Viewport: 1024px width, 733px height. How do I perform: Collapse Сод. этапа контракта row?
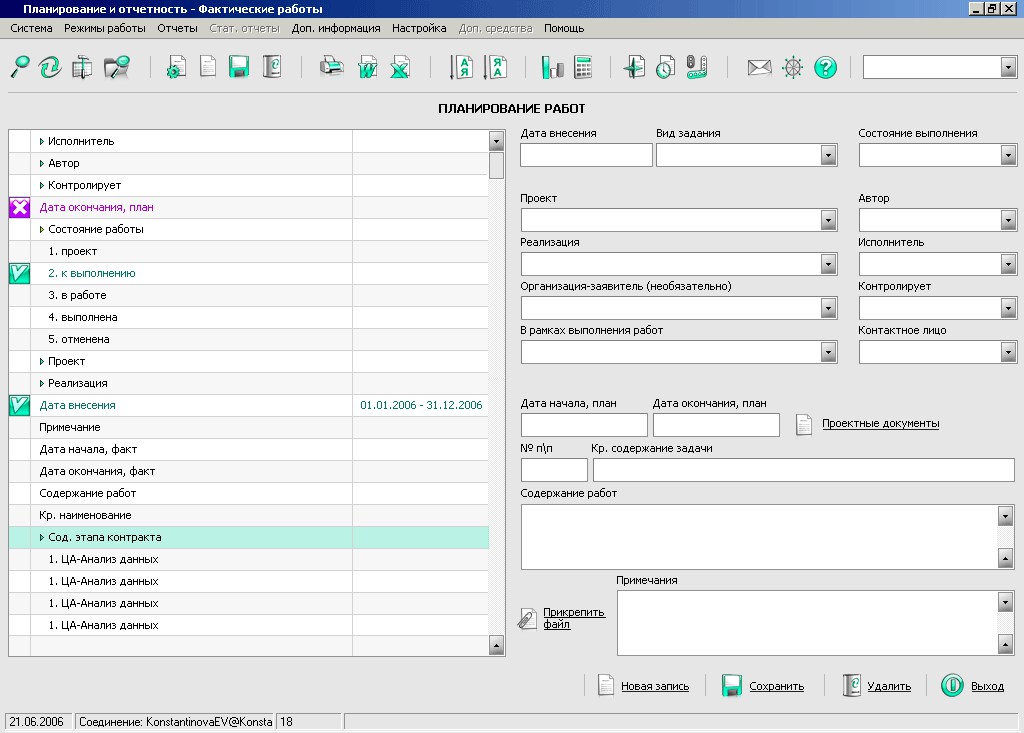(42, 538)
